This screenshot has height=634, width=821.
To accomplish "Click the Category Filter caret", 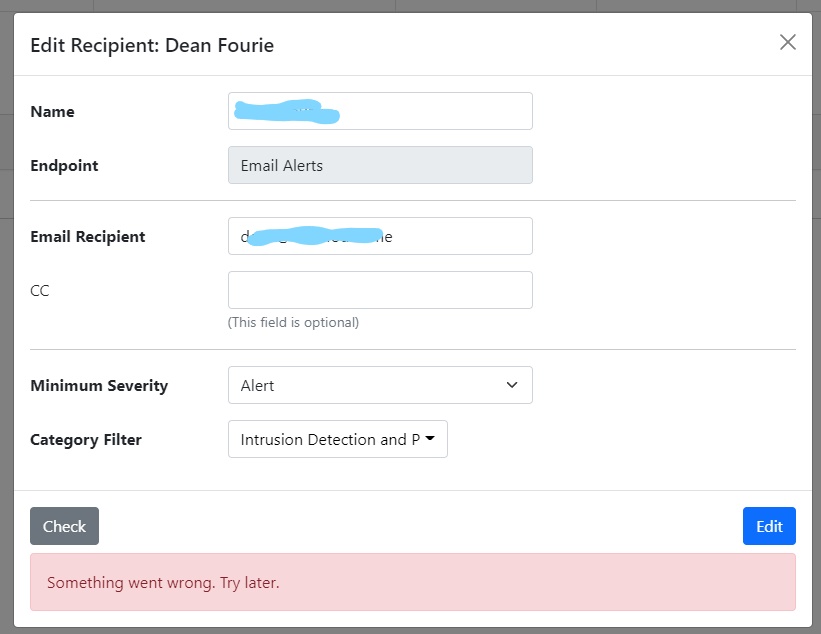I will click(x=432, y=439).
